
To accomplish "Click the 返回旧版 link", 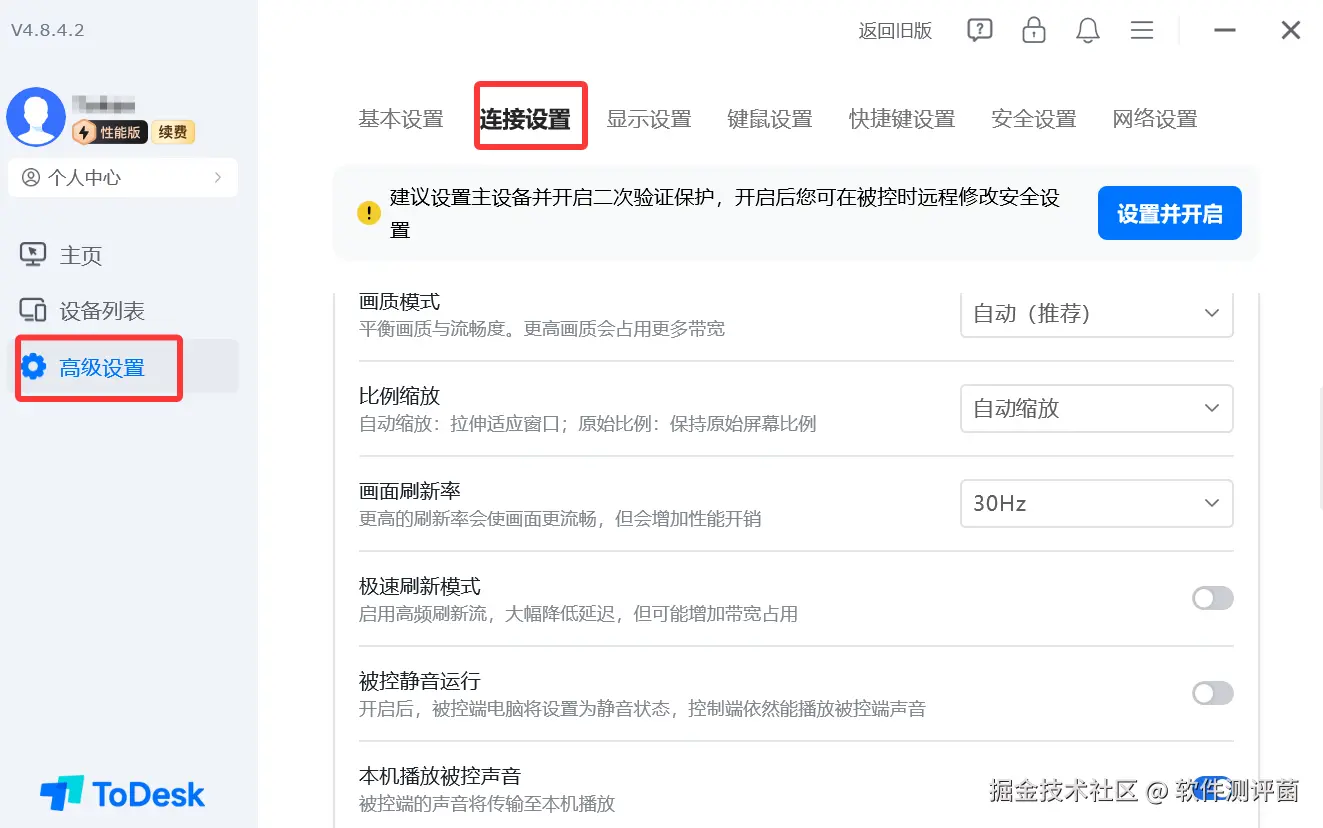I will point(896,30).
